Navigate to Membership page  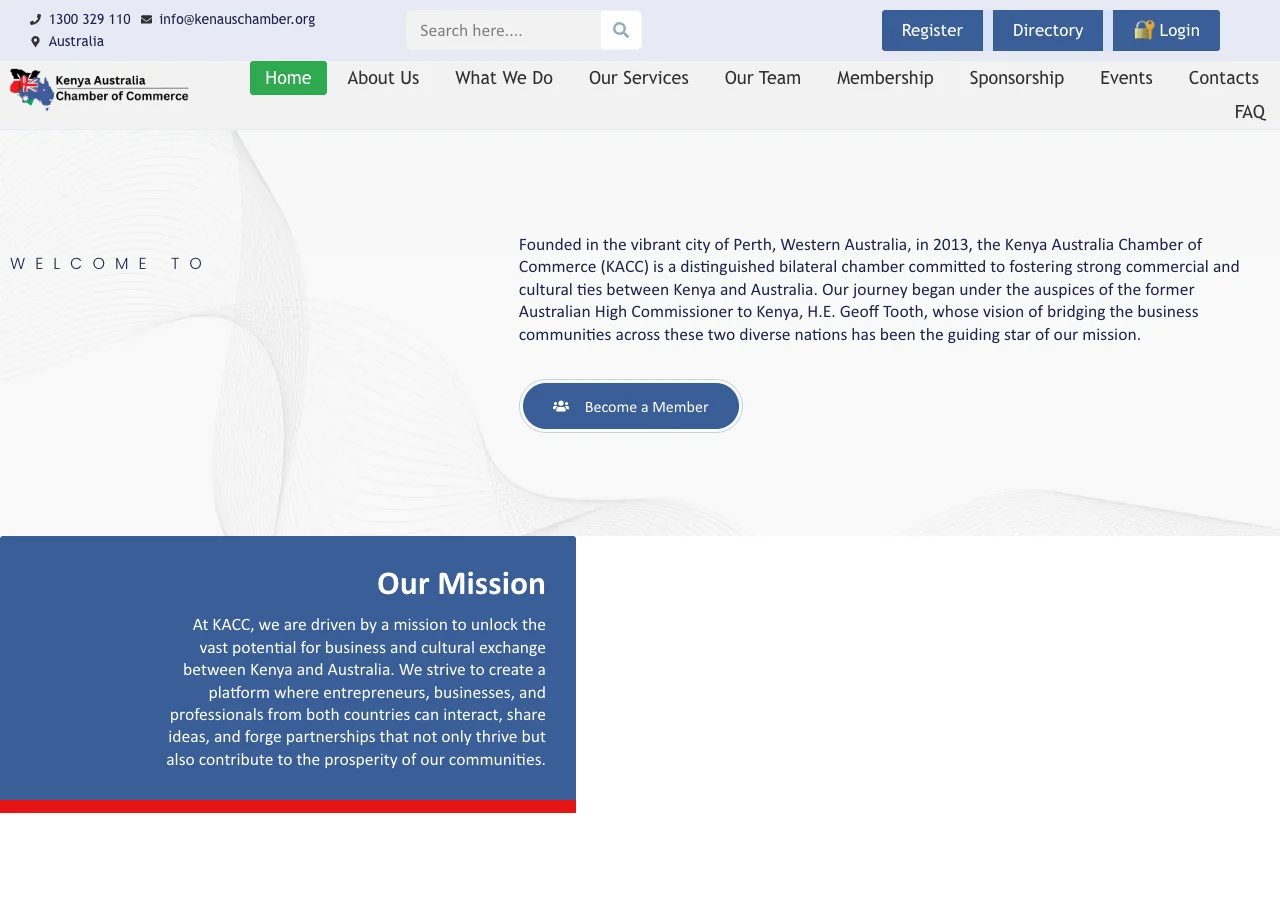[885, 78]
